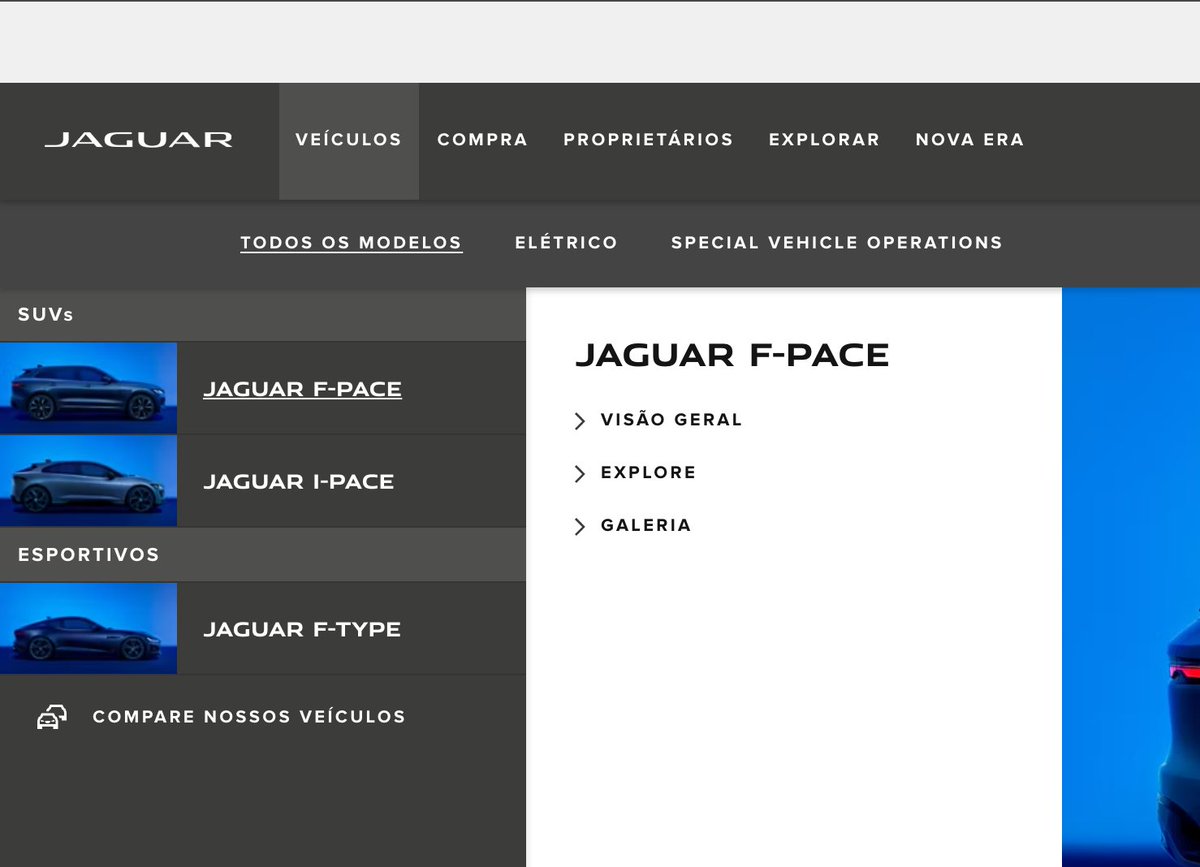Open the Proprietários menu
The width and height of the screenshot is (1200, 867).
click(x=648, y=141)
